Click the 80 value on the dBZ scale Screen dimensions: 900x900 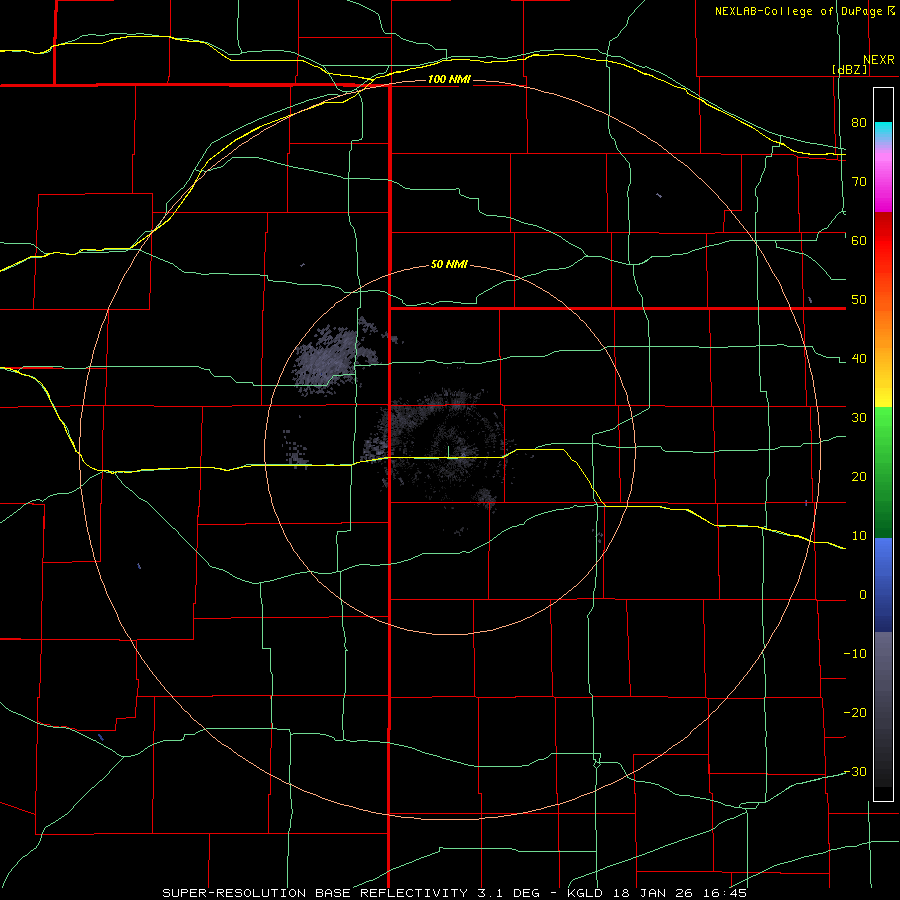tap(859, 122)
